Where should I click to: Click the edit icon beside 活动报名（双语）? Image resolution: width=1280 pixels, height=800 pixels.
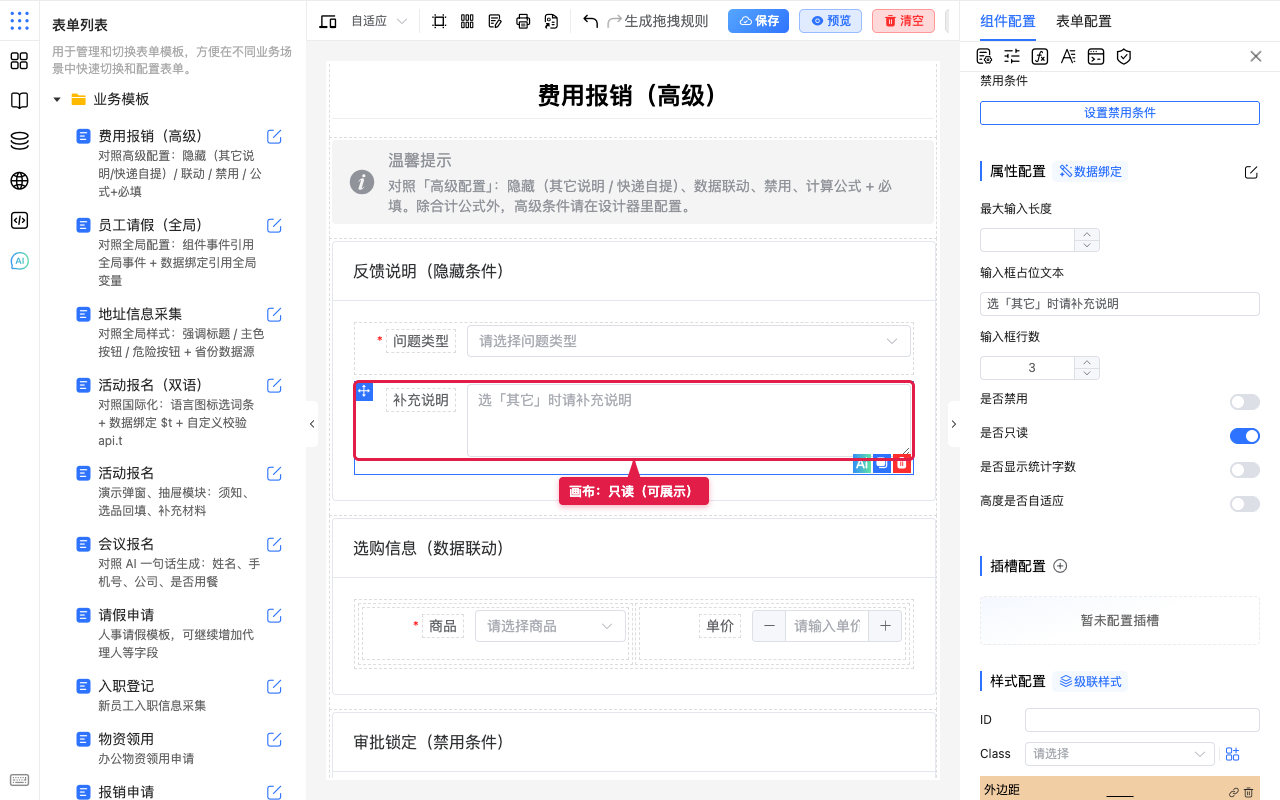pos(274,386)
